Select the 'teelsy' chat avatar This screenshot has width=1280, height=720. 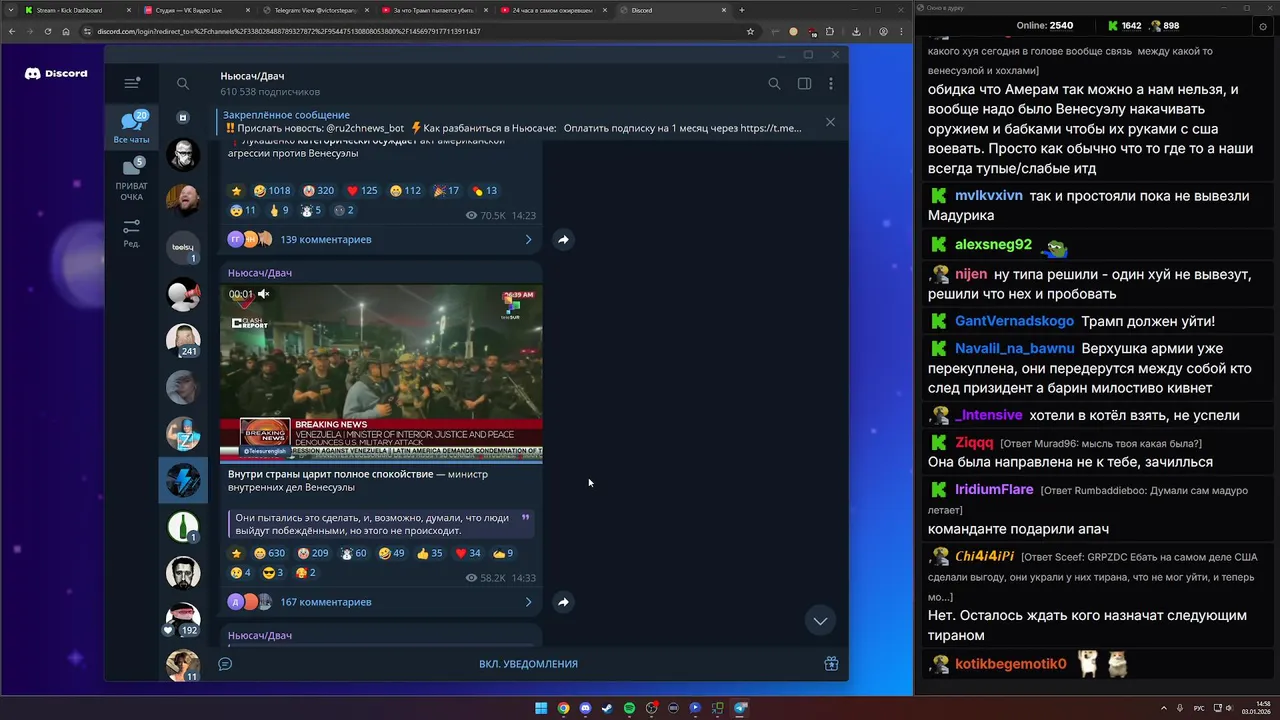tap(183, 247)
